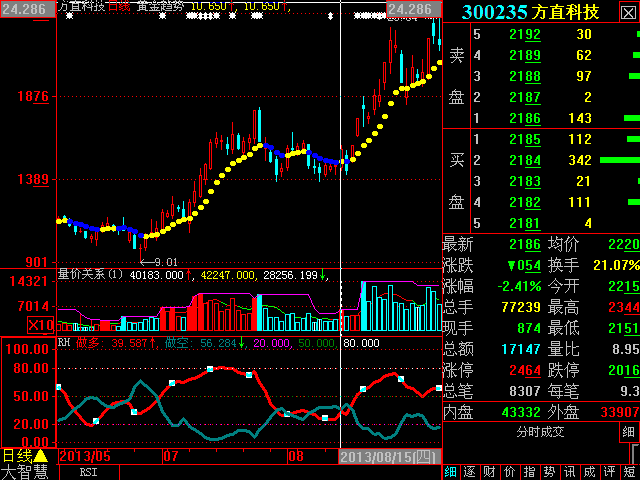Click the 总手 77239 value
This screenshot has height=480, width=640.
(521, 307)
